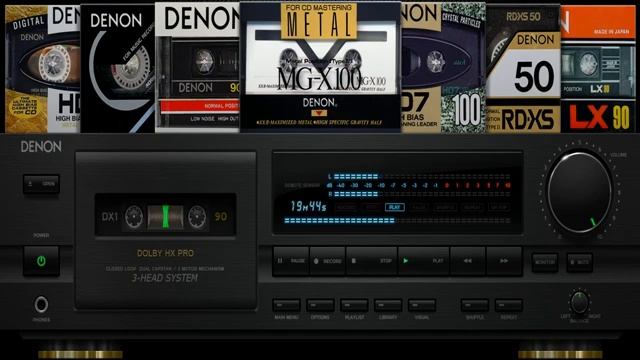Open the Library panel
Image resolution: width=640 pixels, height=360 pixels.
click(388, 305)
